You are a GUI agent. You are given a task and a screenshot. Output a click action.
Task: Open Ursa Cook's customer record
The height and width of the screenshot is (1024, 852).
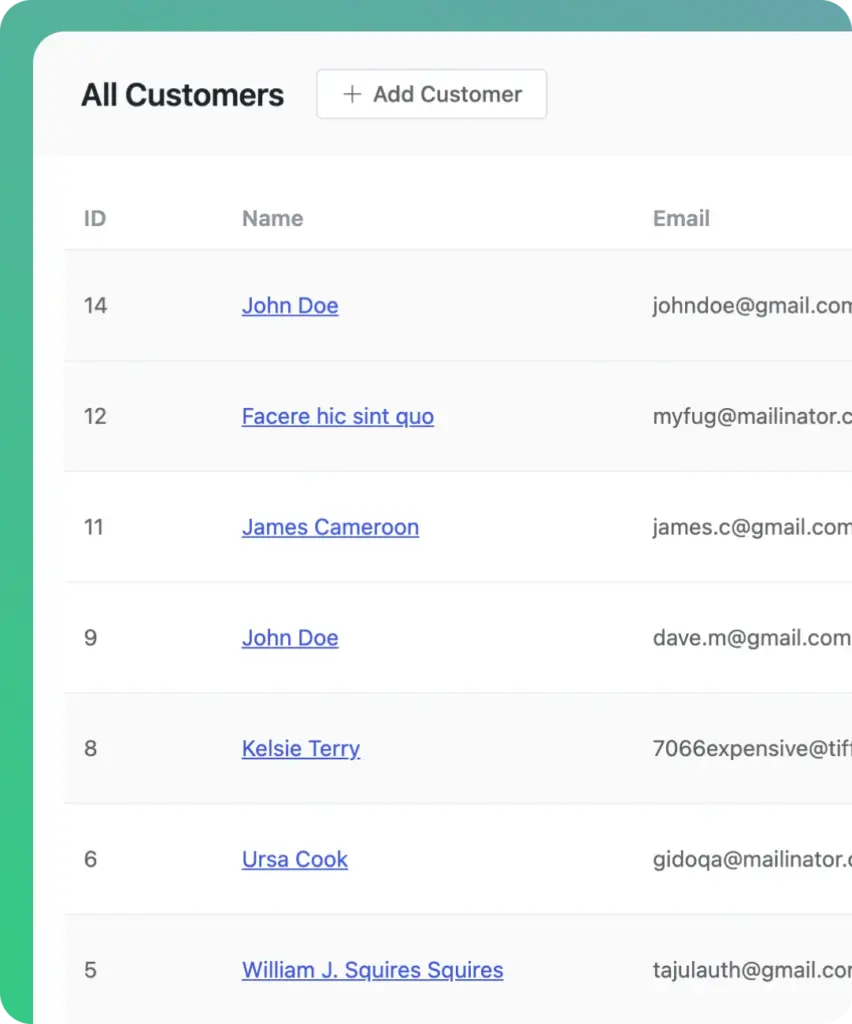tap(295, 859)
